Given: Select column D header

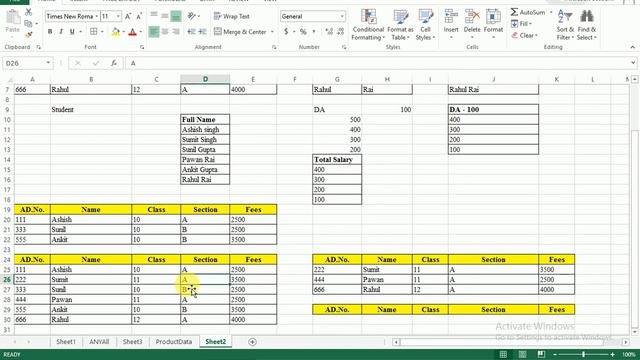Looking at the screenshot, I should 205,79.
